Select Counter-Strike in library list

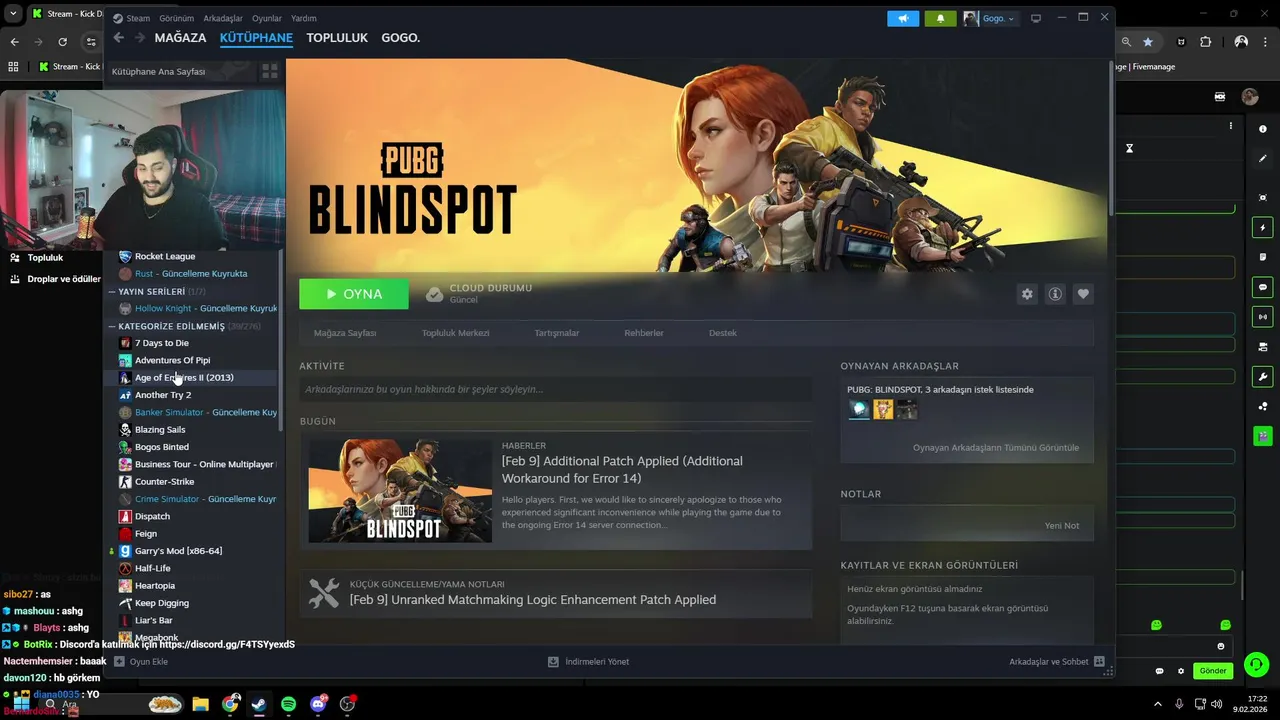(x=164, y=482)
